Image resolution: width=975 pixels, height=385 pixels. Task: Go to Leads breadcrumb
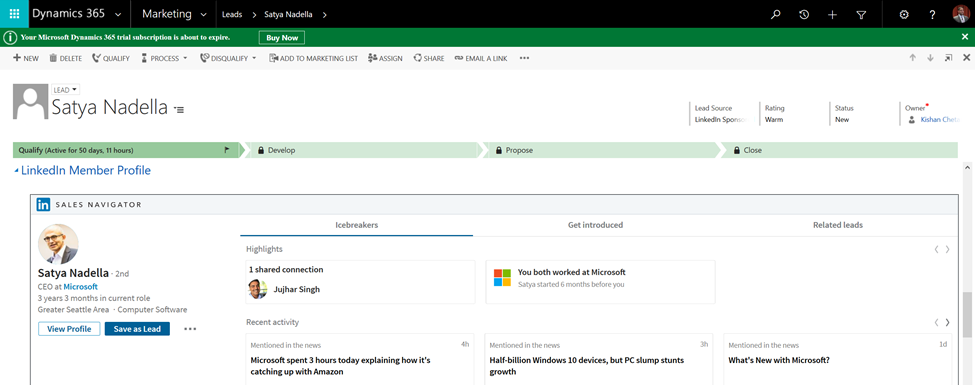(232, 14)
